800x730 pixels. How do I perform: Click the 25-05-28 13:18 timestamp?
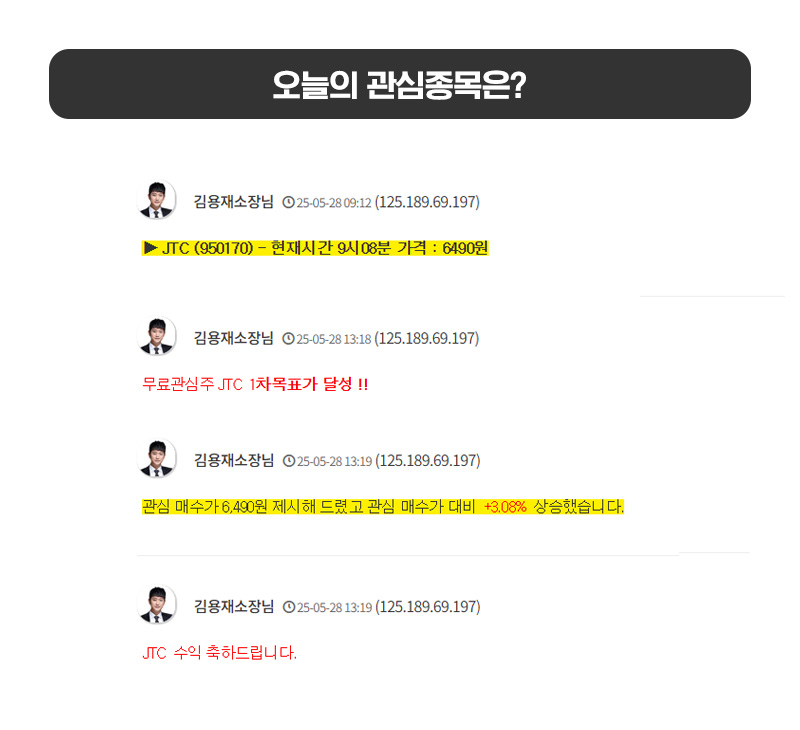tap(334, 339)
